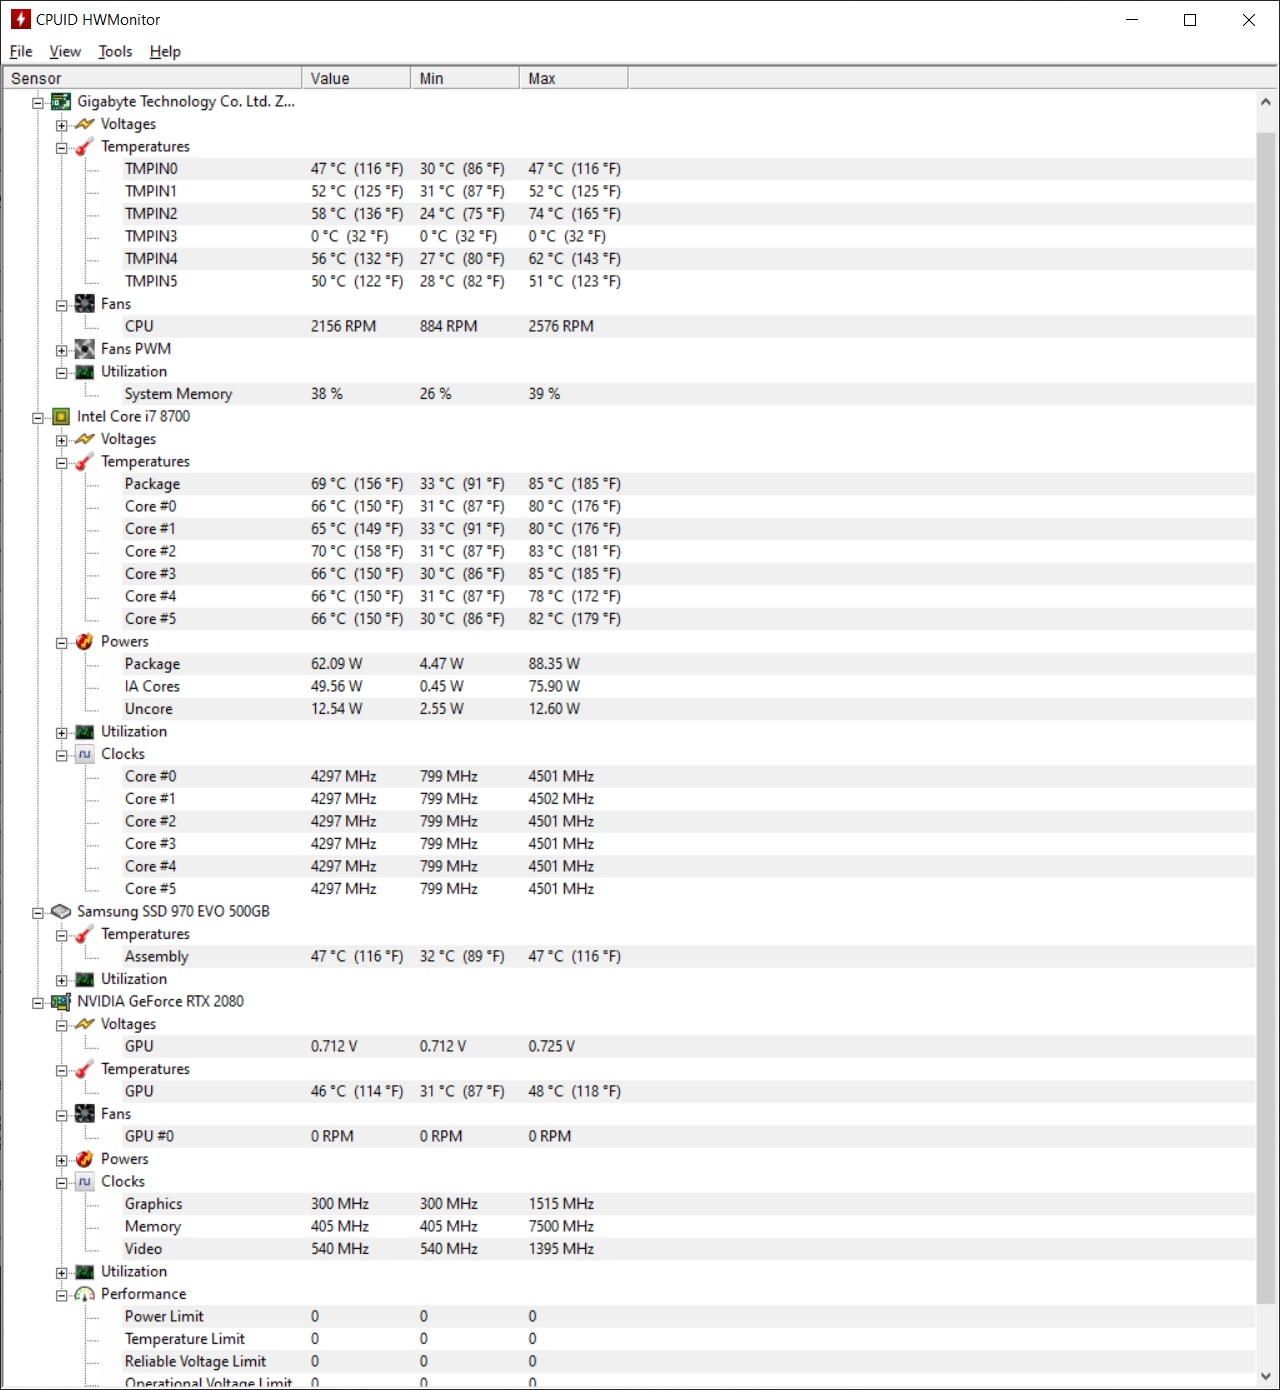This screenshot has width=1280, height=1390.
Task: Click the 2156 RPM CPU fan value
Action: point(343,326)
